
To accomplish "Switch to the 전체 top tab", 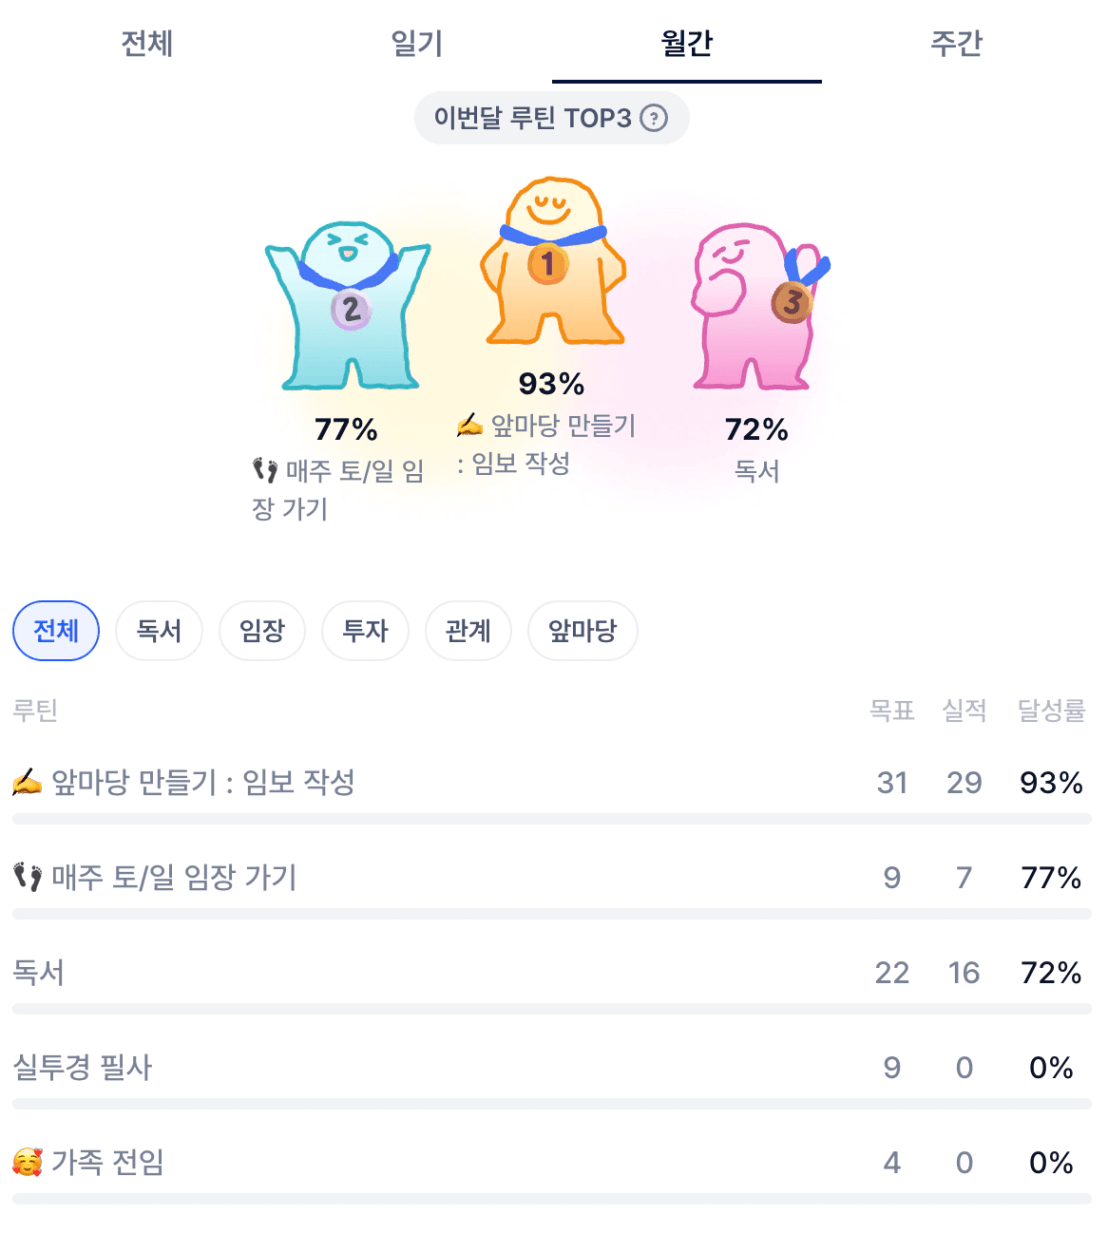I will 147,43.
